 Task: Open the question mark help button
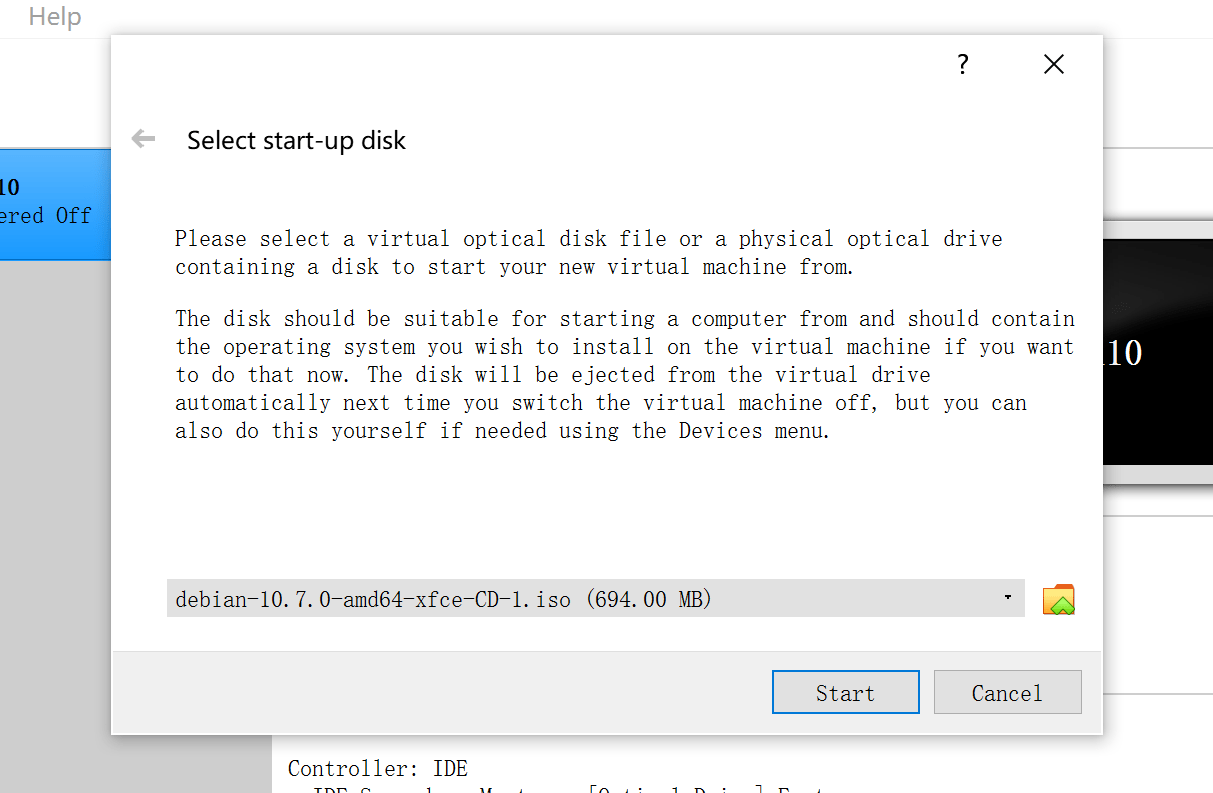coord(962,65)
